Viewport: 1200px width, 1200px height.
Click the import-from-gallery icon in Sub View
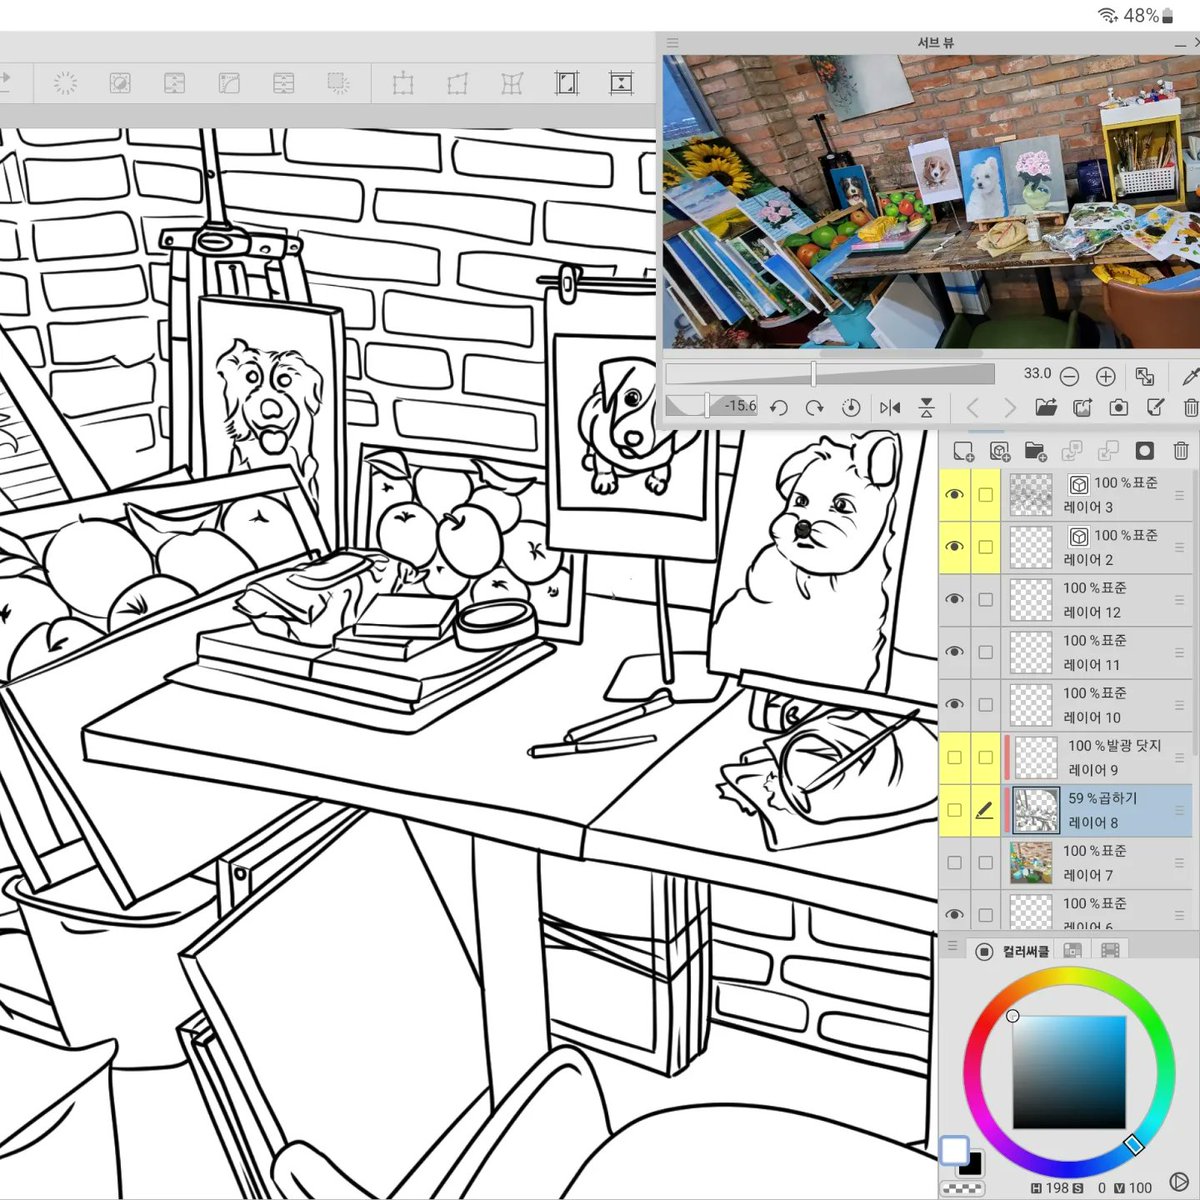pyautogui.click(x=1082, y=407)
